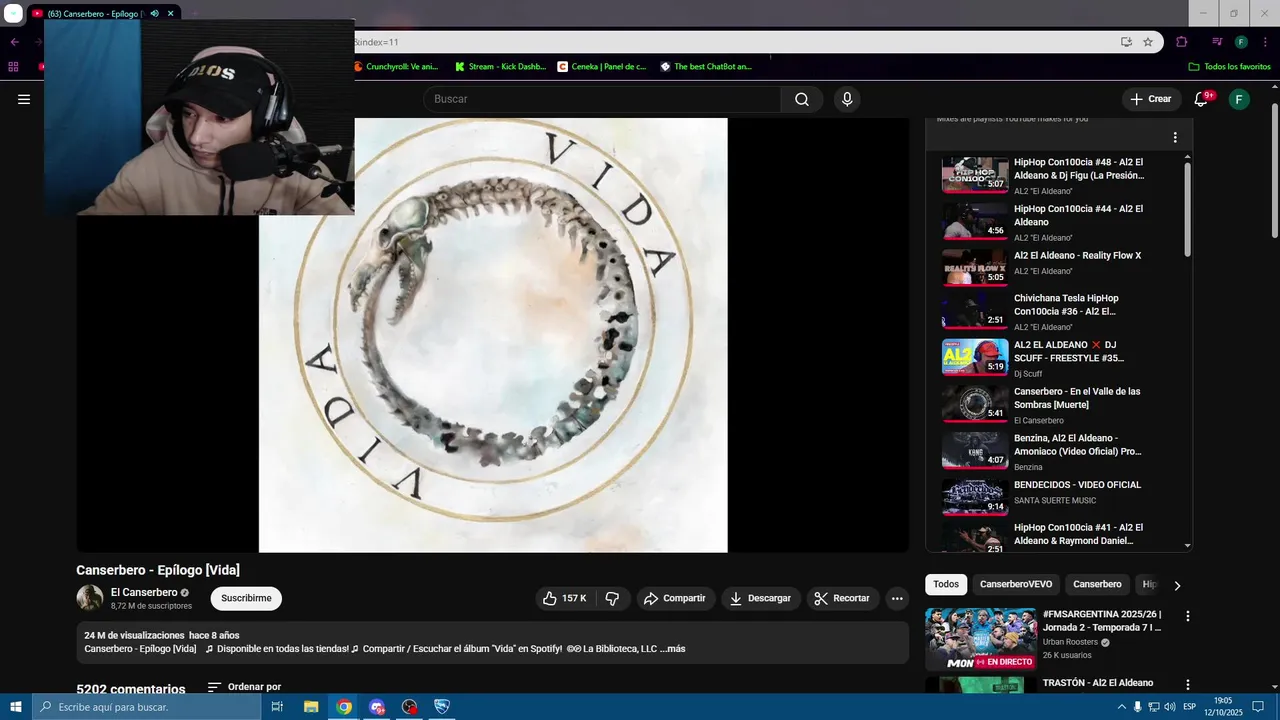Play HipHop Con100cia #48 thumbnail
Image resolution: width=1280 pixels, height=720 pixels.
point(975,174)
